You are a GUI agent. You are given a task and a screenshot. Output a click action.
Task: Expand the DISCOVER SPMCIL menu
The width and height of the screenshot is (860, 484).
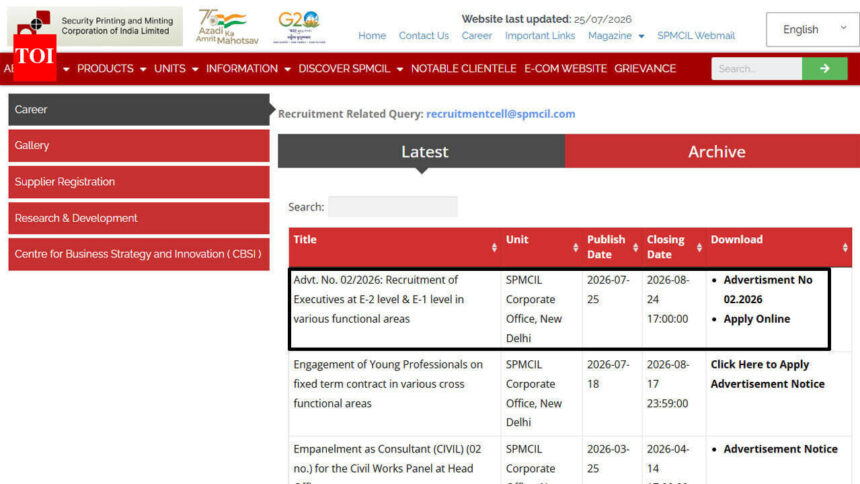350,69
